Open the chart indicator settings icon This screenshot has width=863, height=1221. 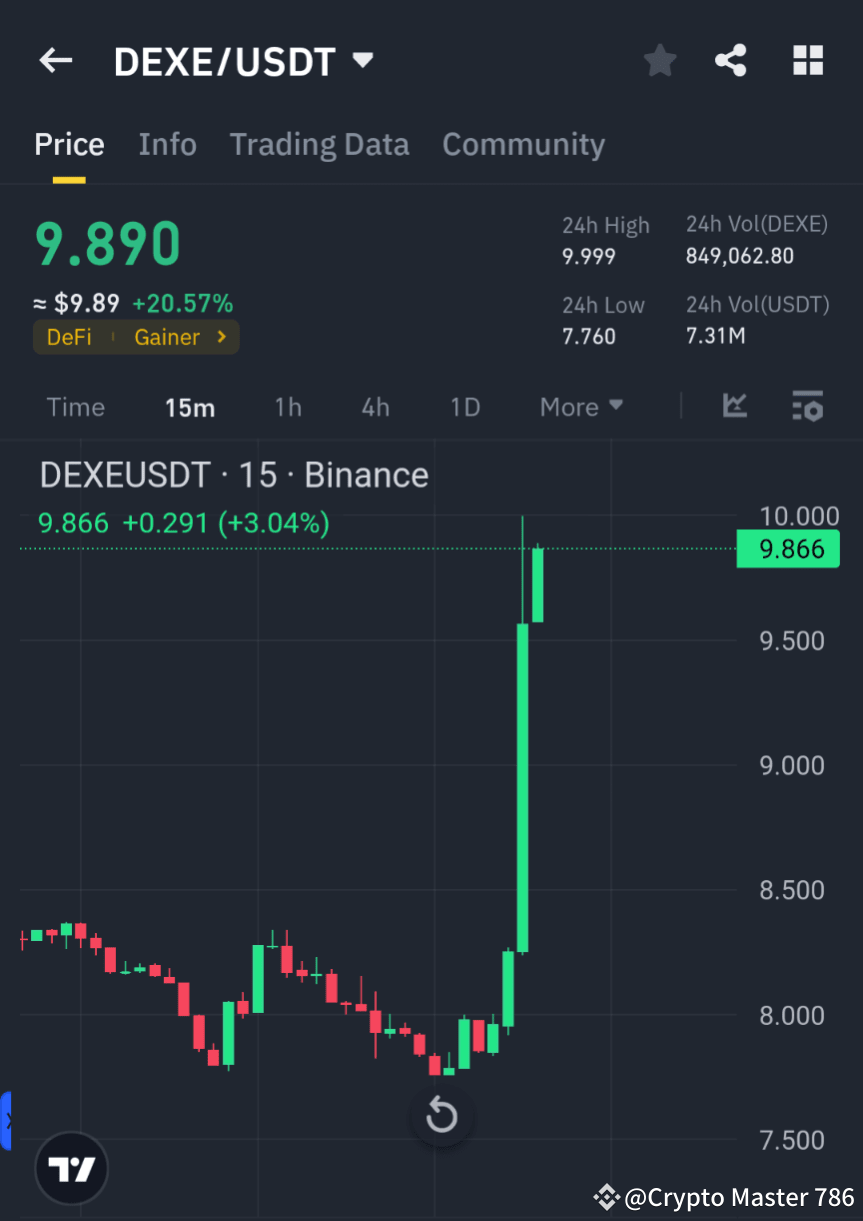click(807, 407)
